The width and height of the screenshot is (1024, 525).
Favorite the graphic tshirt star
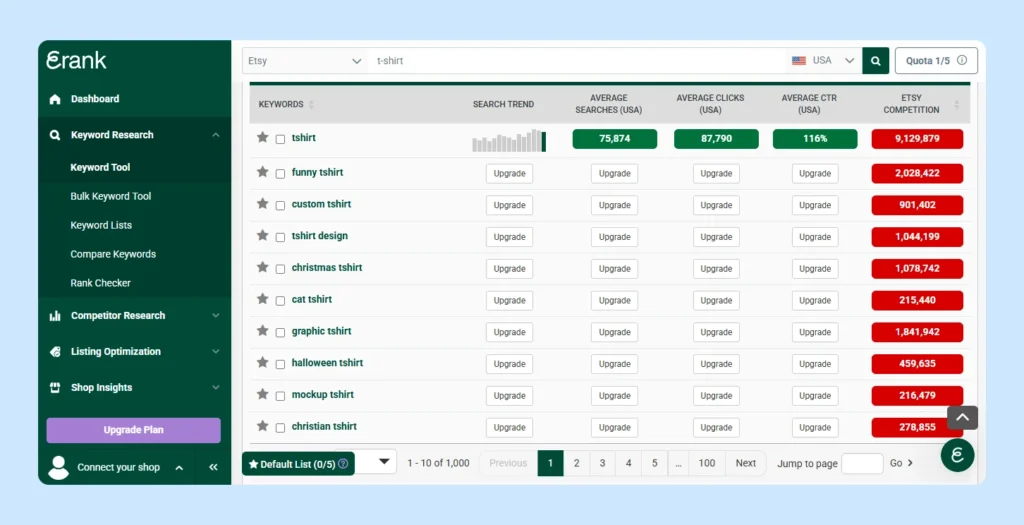coord(263,330)
